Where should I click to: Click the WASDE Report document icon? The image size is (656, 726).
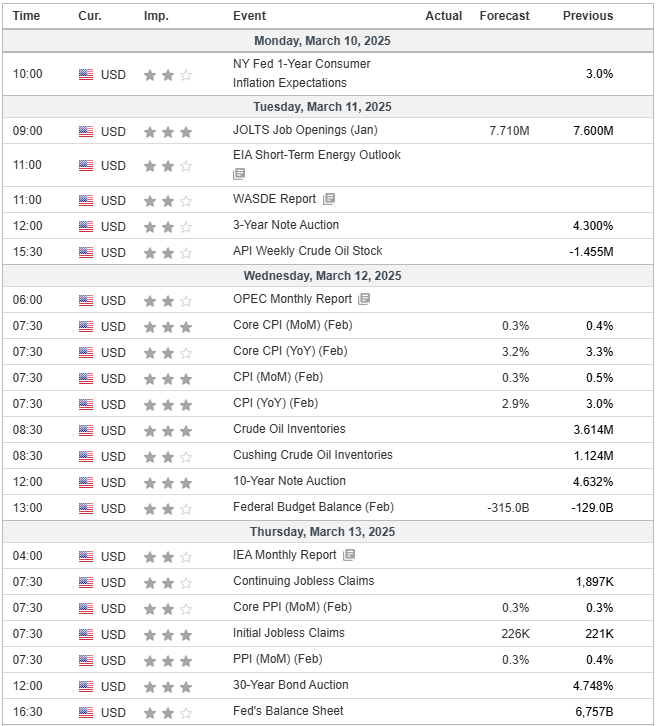coord(329,199)
